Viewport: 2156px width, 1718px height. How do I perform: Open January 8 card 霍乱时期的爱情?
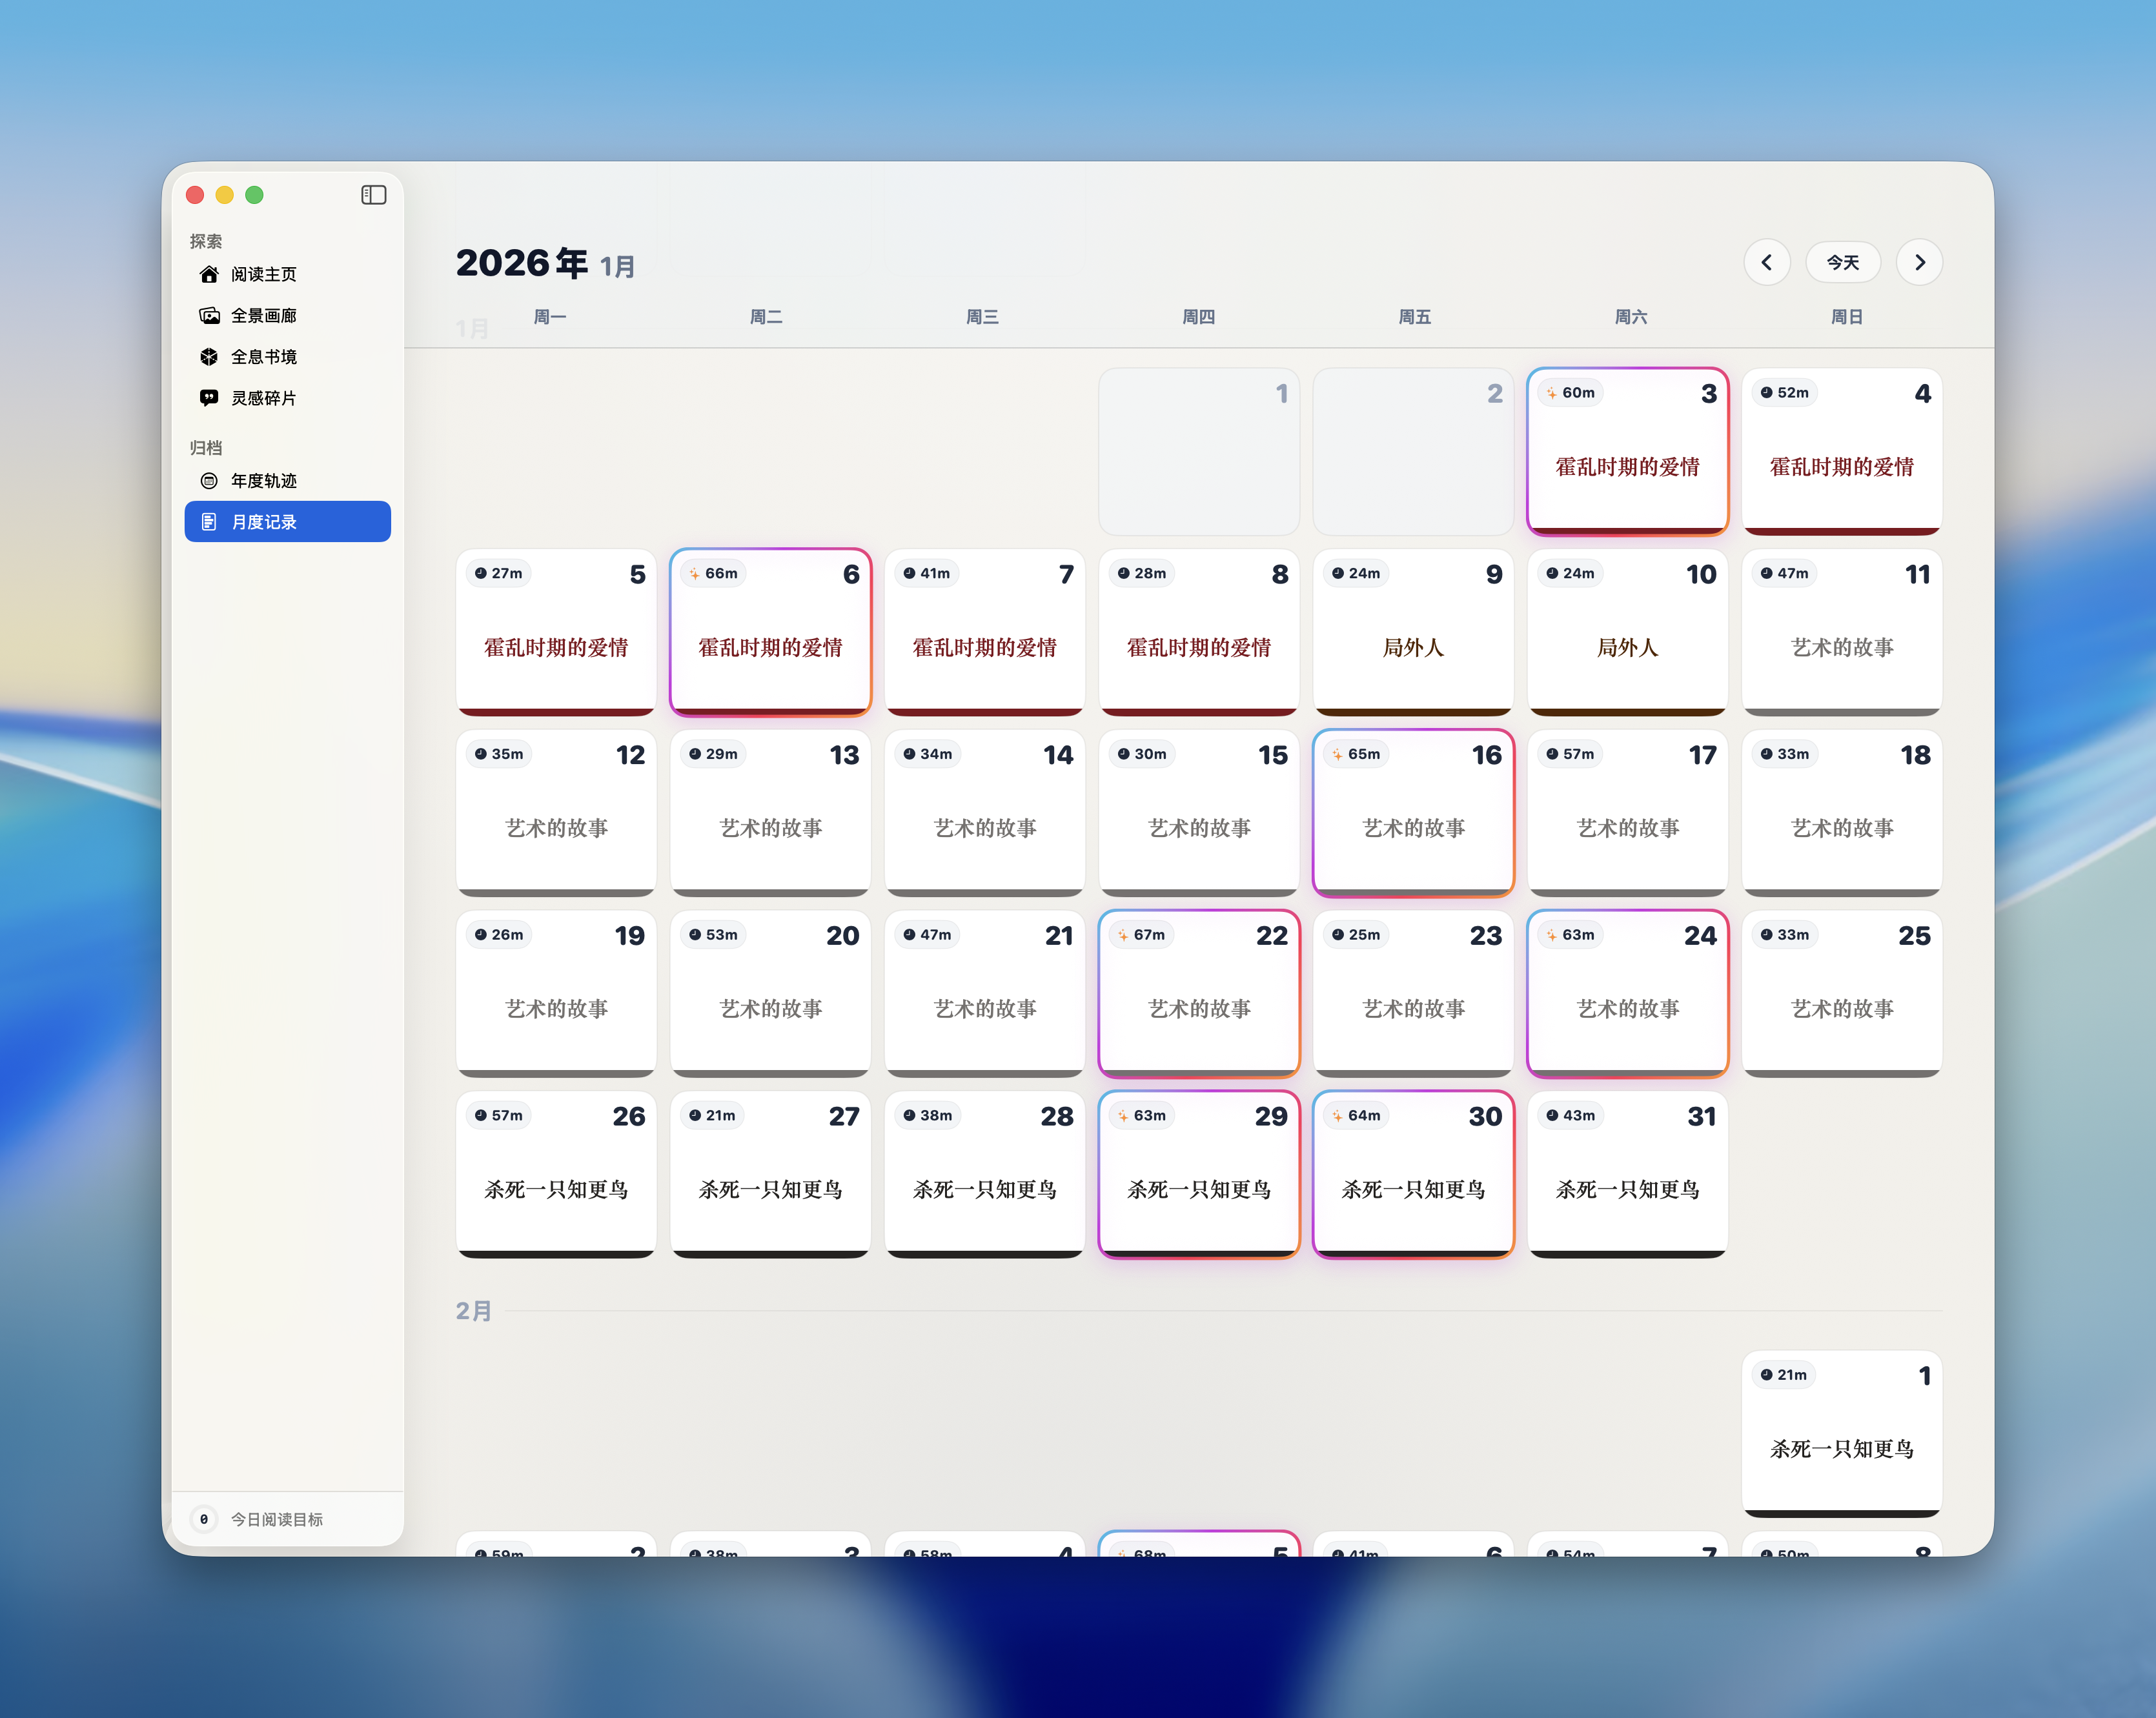click(x=1199, y=632)
